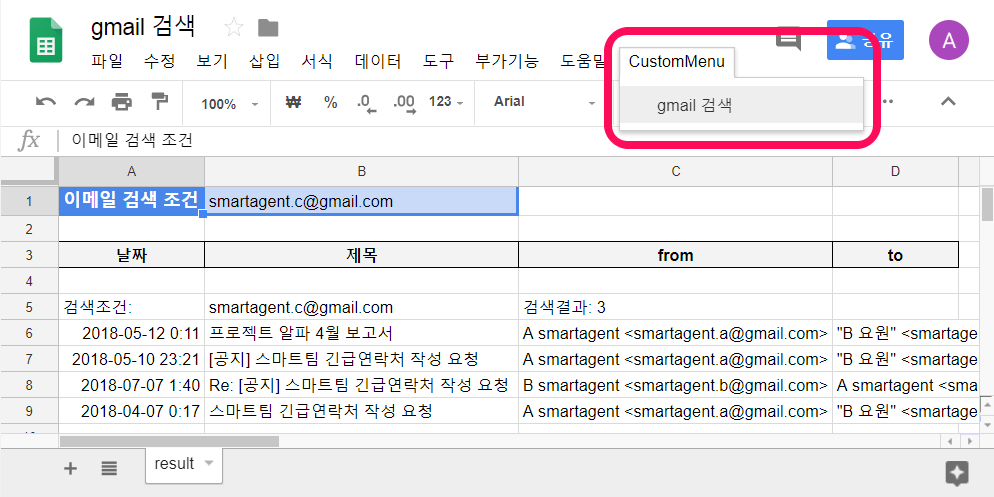Click the formula bar input

coord(526,141)
